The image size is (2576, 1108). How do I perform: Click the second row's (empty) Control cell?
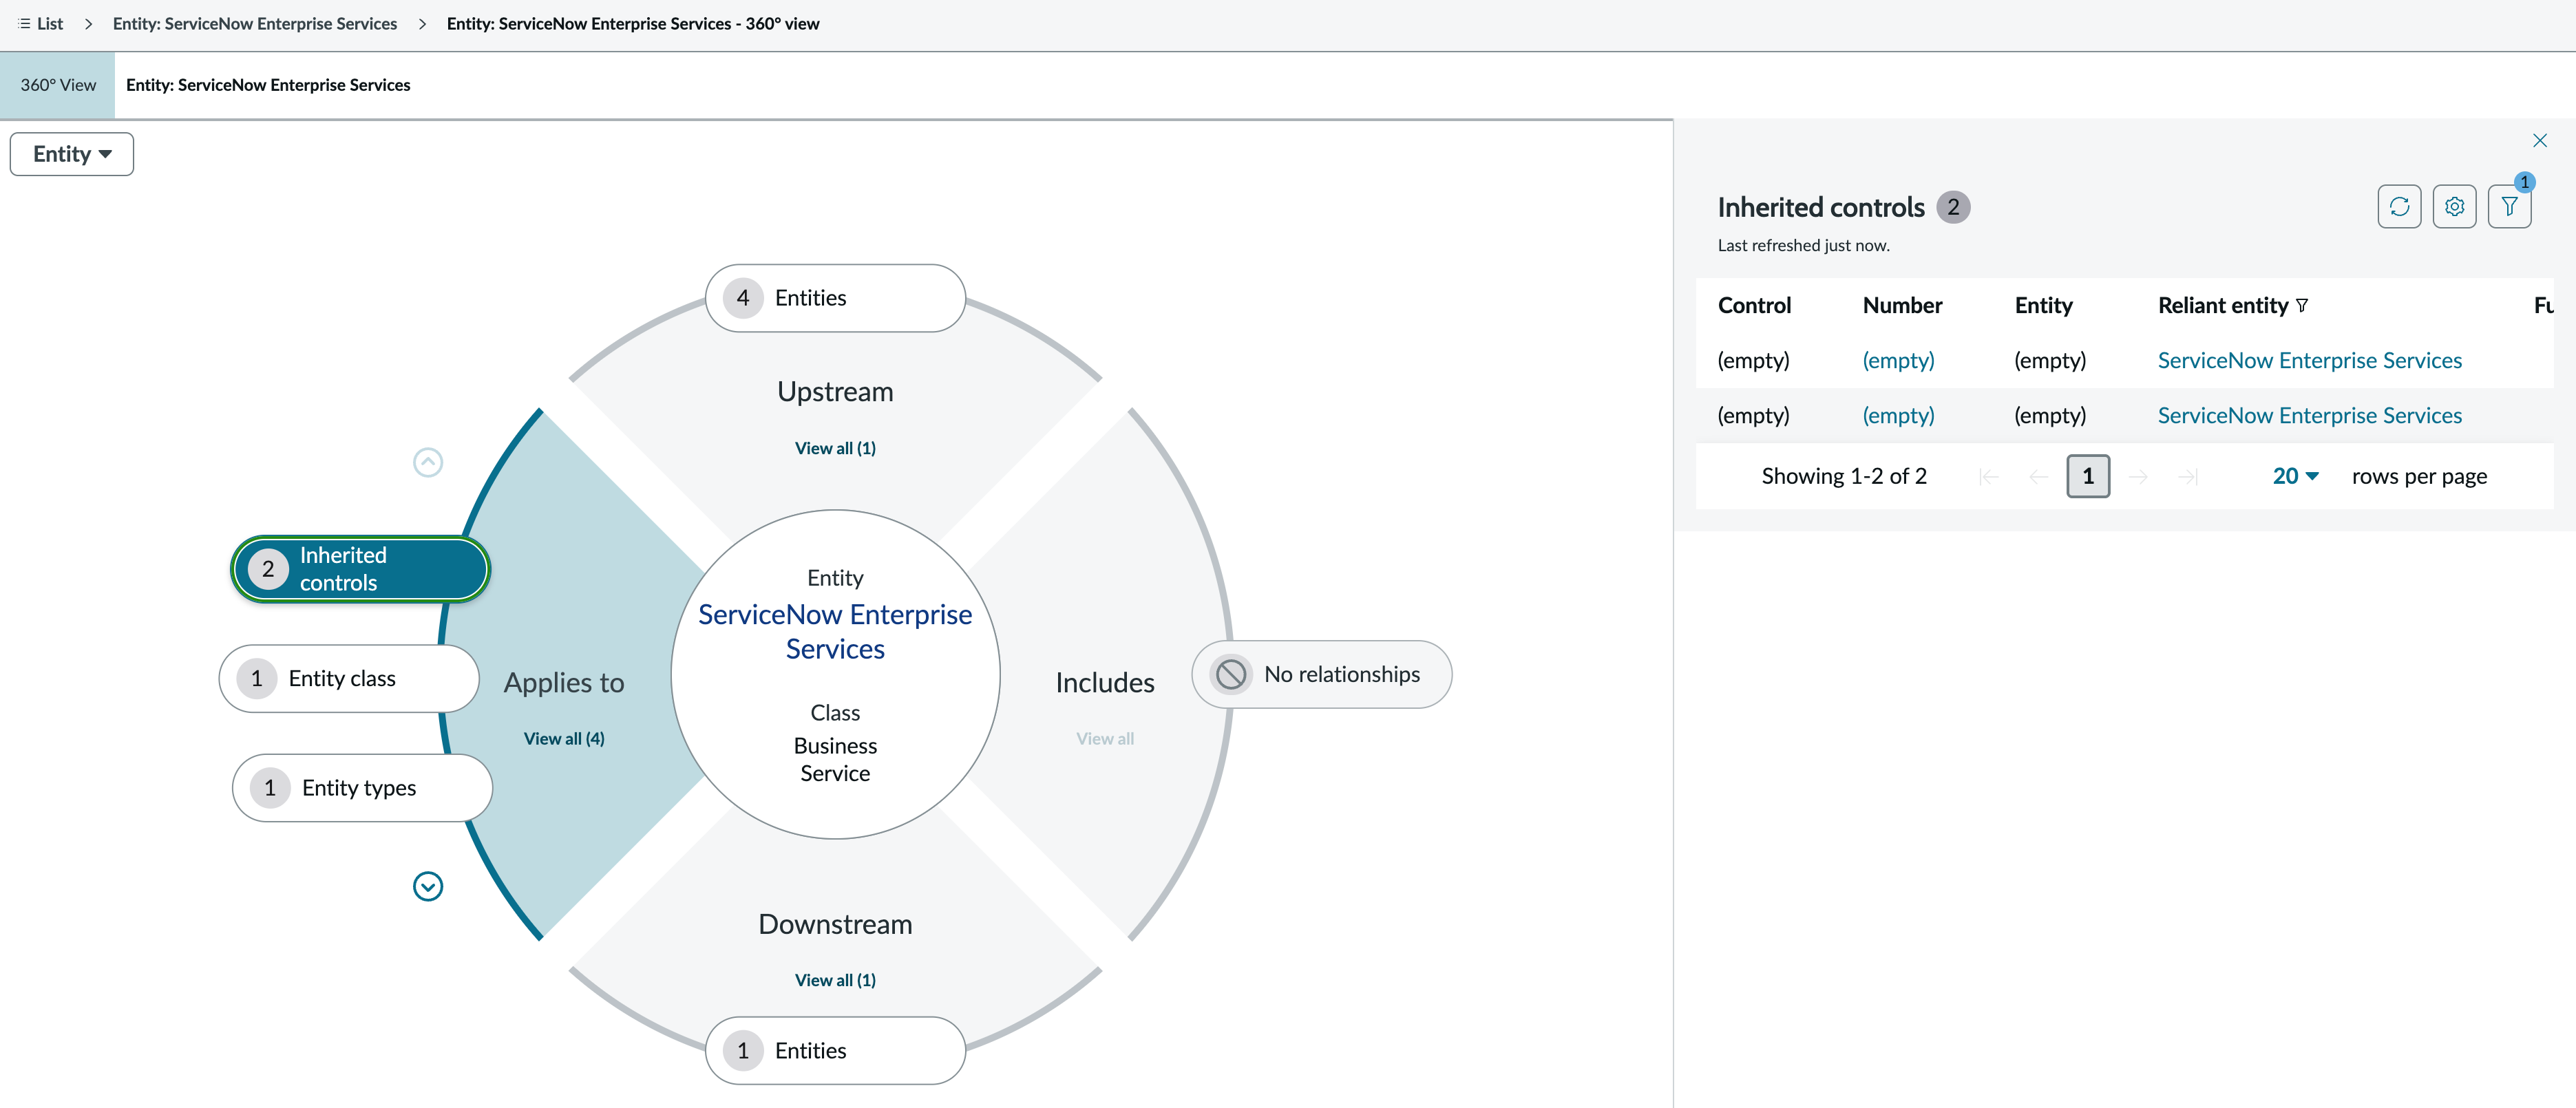[x=1754, y=416]
